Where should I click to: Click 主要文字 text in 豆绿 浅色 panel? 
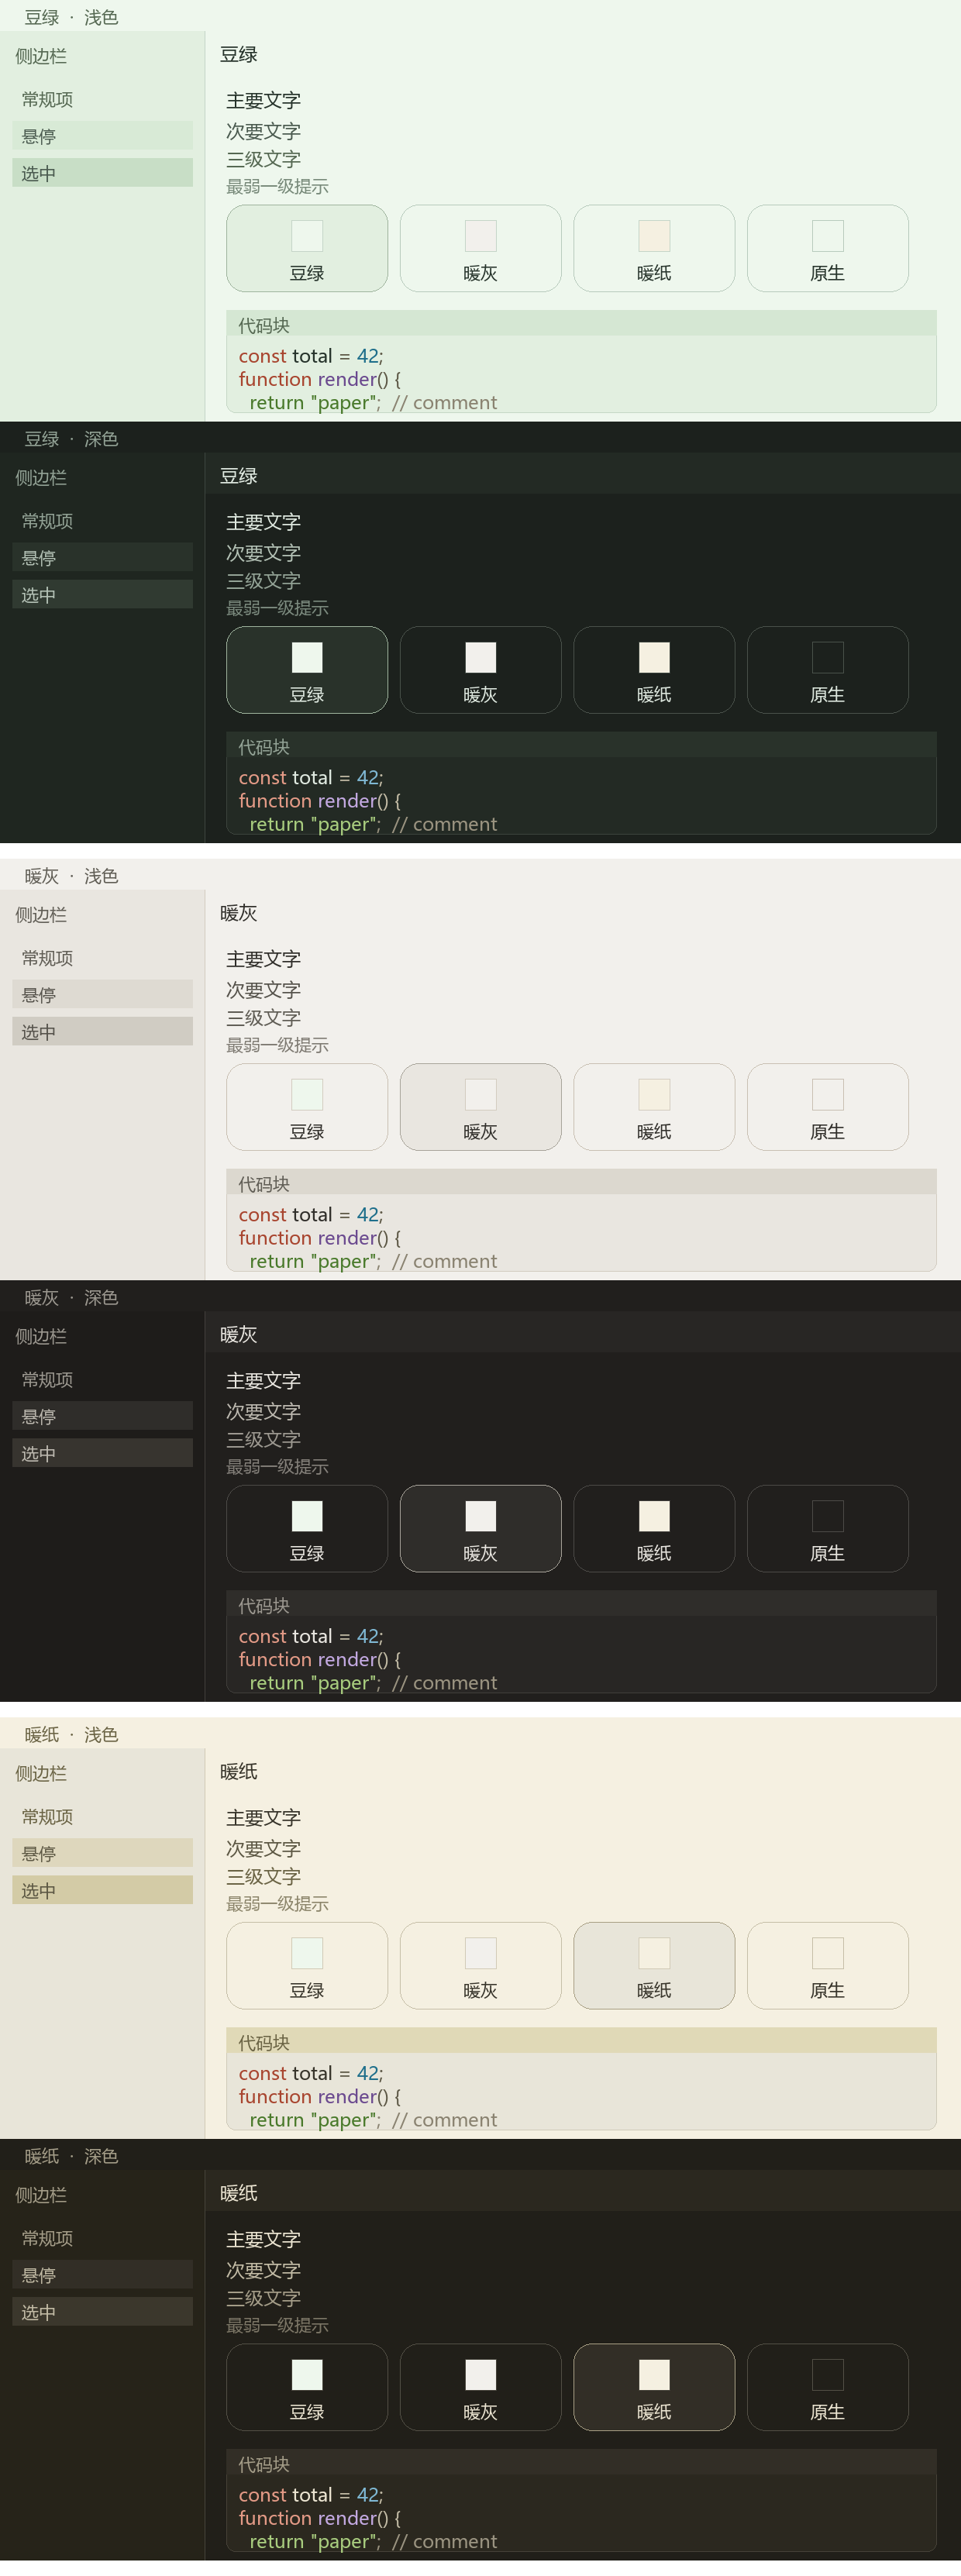(264, 100)
